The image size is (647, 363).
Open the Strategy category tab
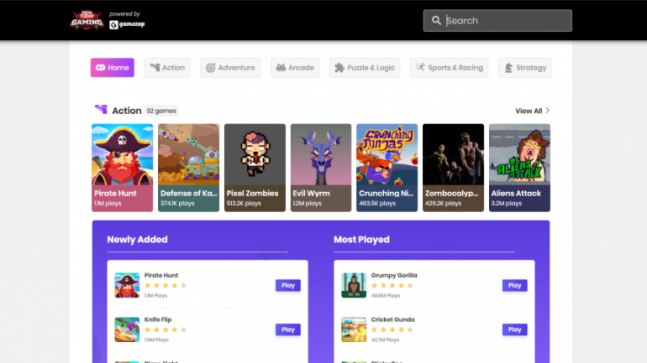525,68
